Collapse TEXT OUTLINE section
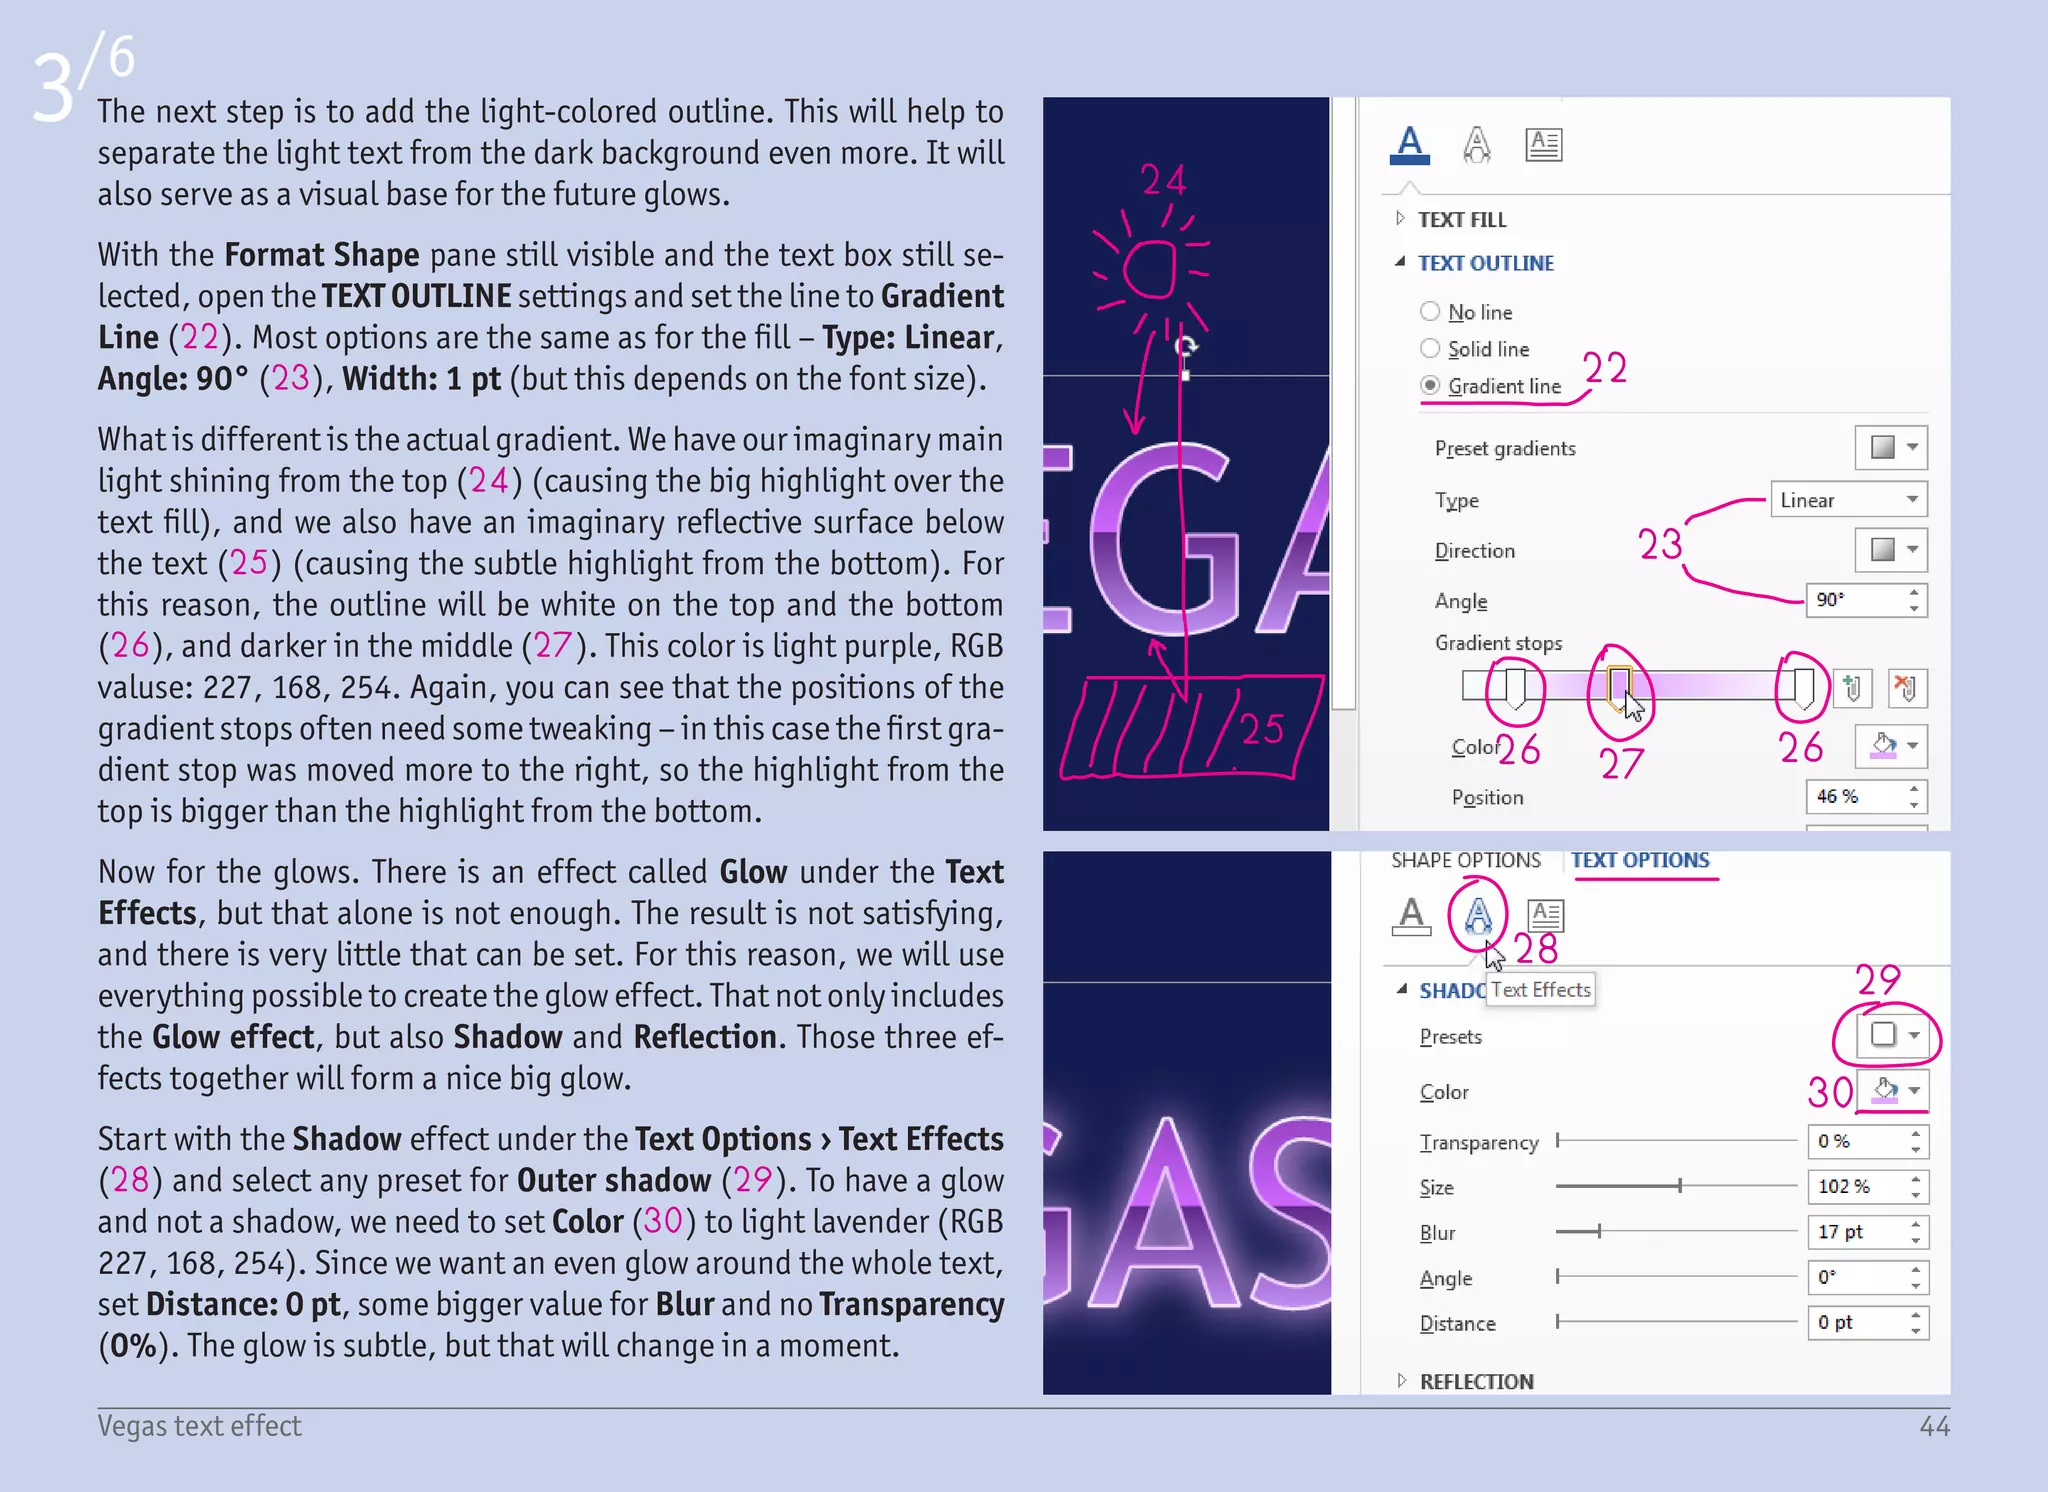This screenshot has height=1492, width=2048. coord(1475,263)
